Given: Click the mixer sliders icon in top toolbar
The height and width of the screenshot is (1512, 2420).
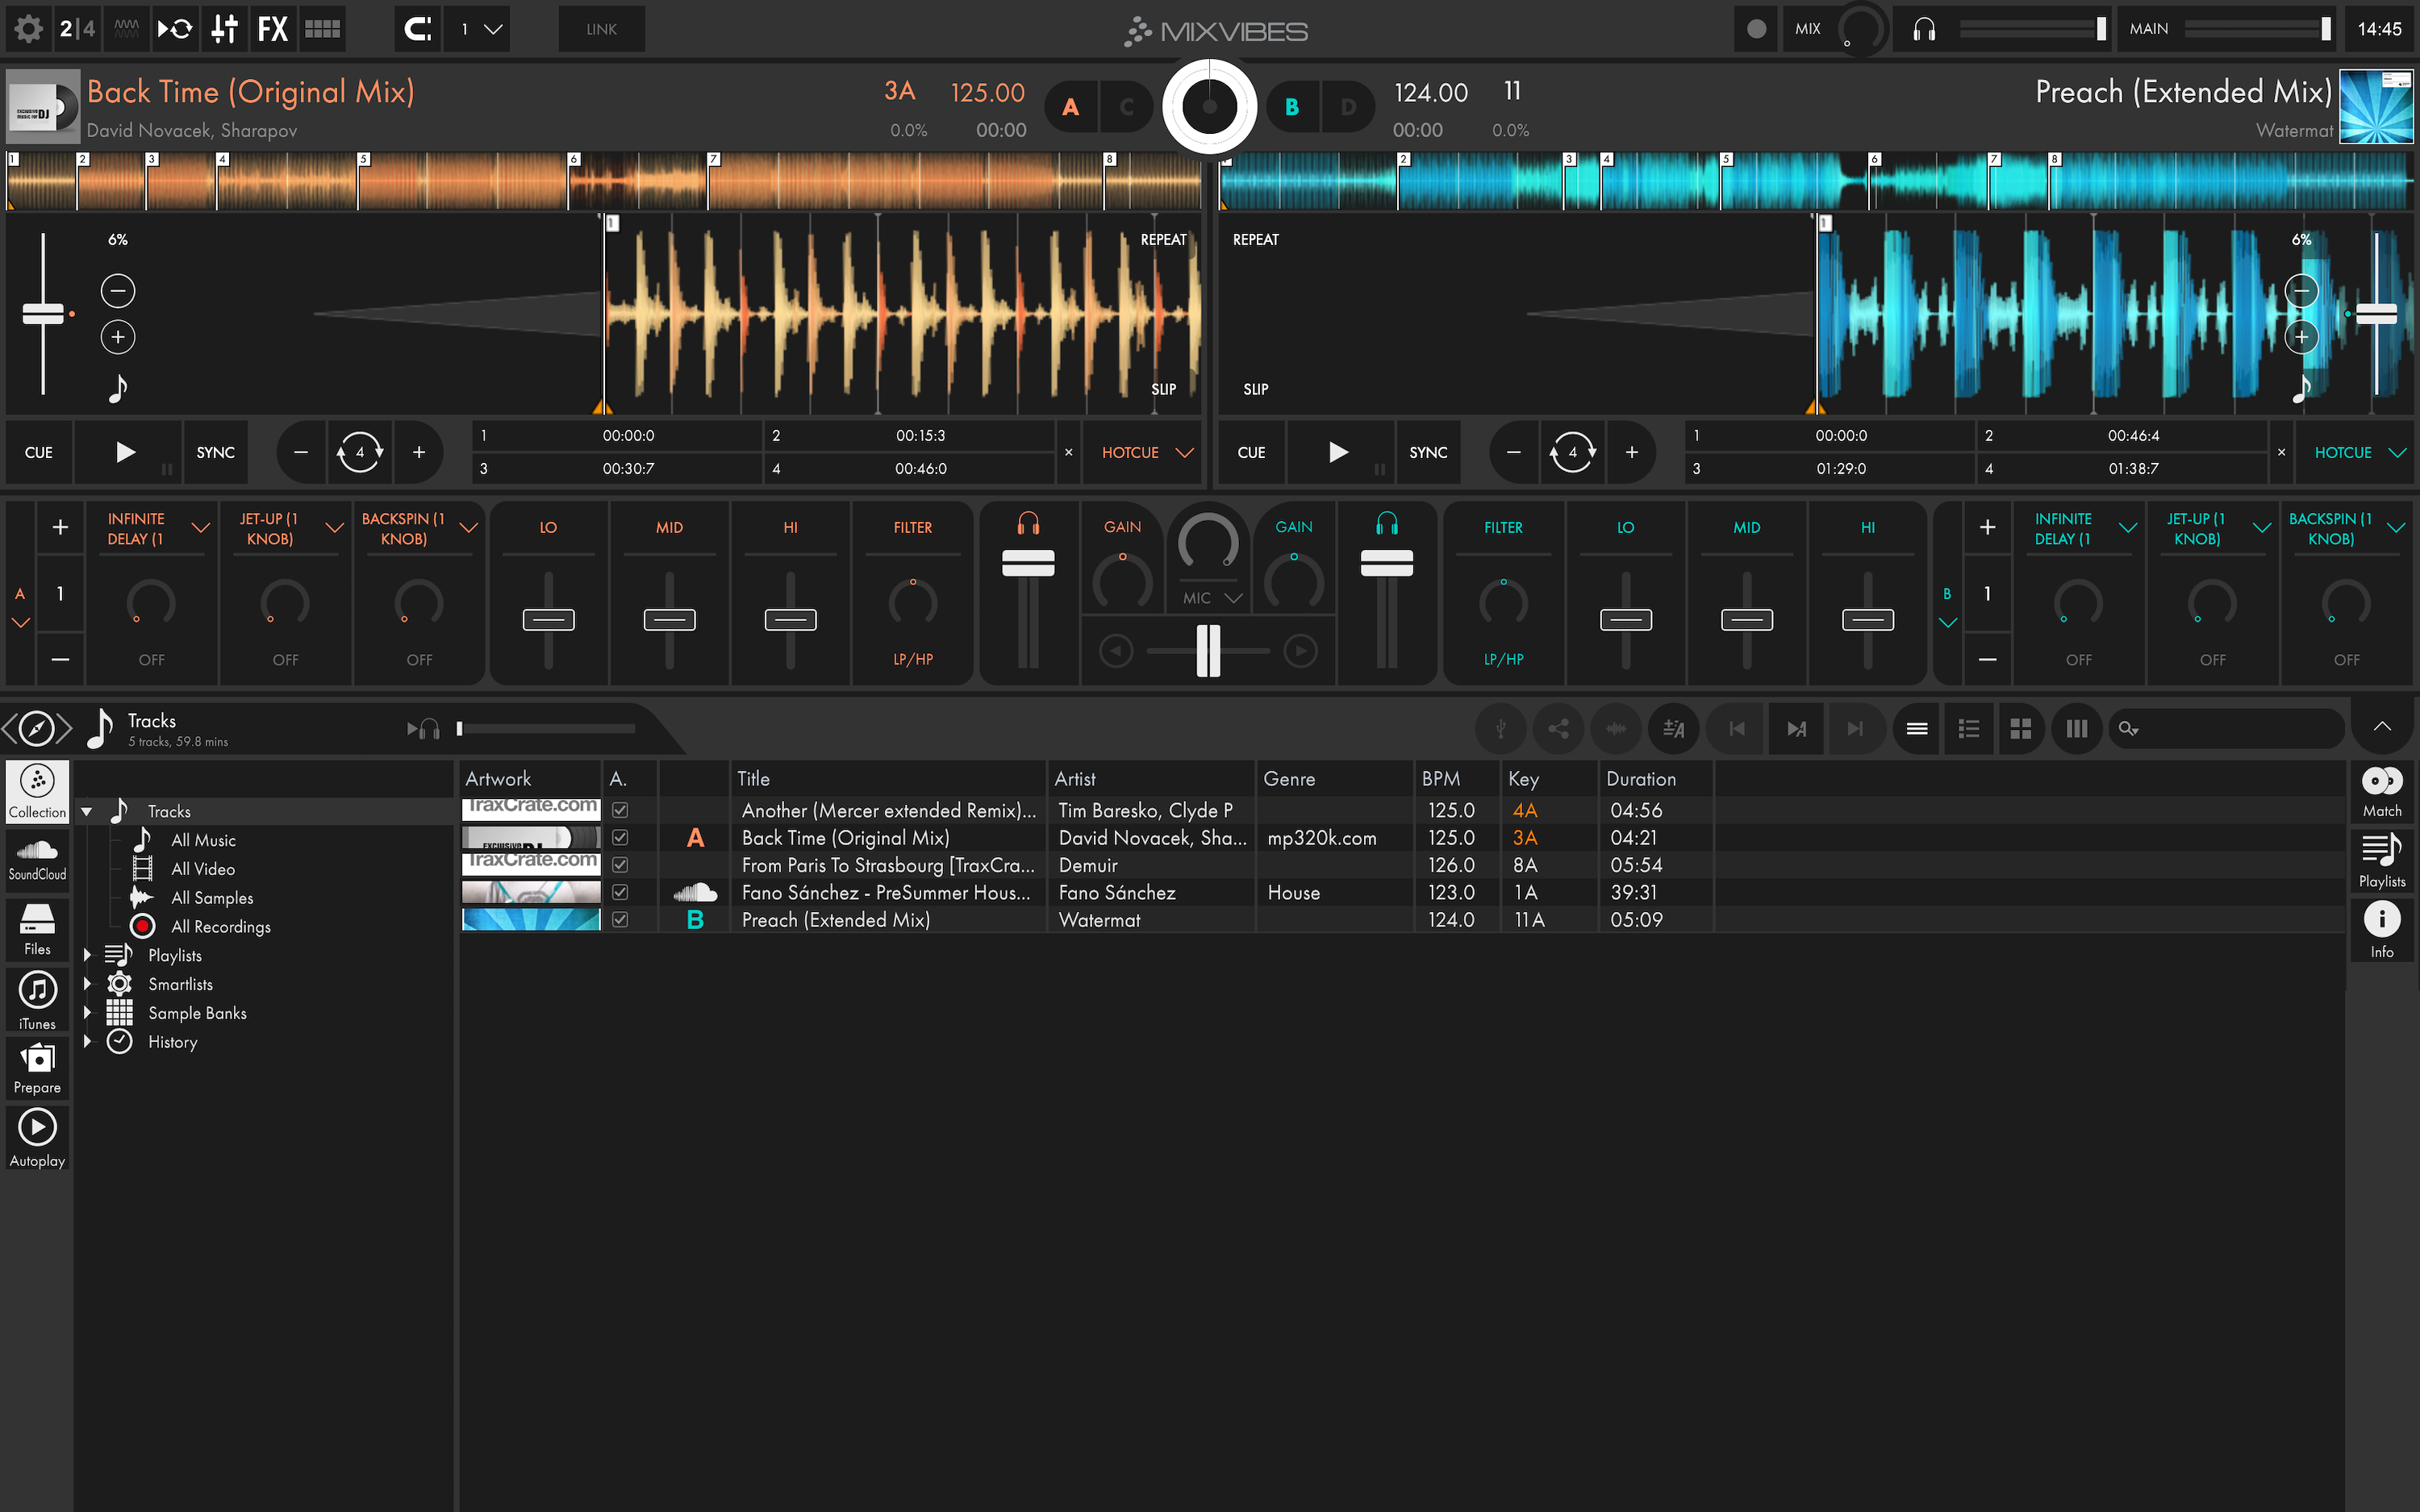Looking at the screenshot, I should (x=224, y=29).
